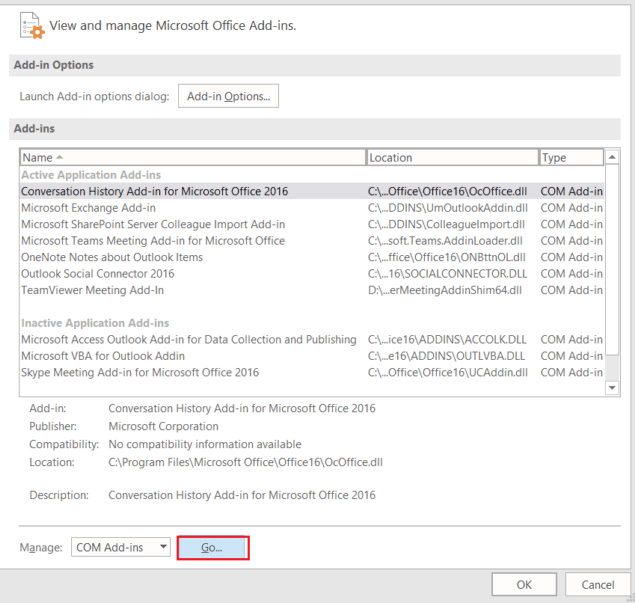
Task: Click the add-ins gear document icon
Action: point(32,26)
